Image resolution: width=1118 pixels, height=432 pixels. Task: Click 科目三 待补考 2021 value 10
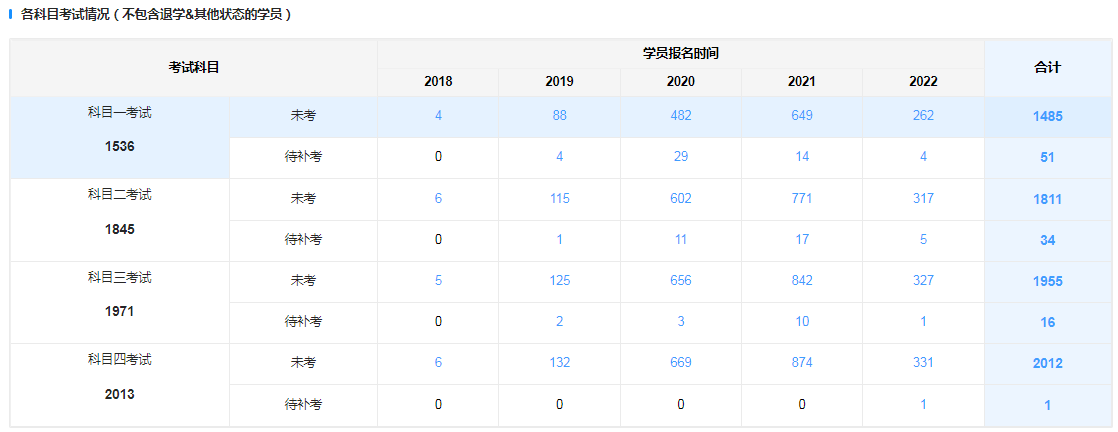pos(802,322)
